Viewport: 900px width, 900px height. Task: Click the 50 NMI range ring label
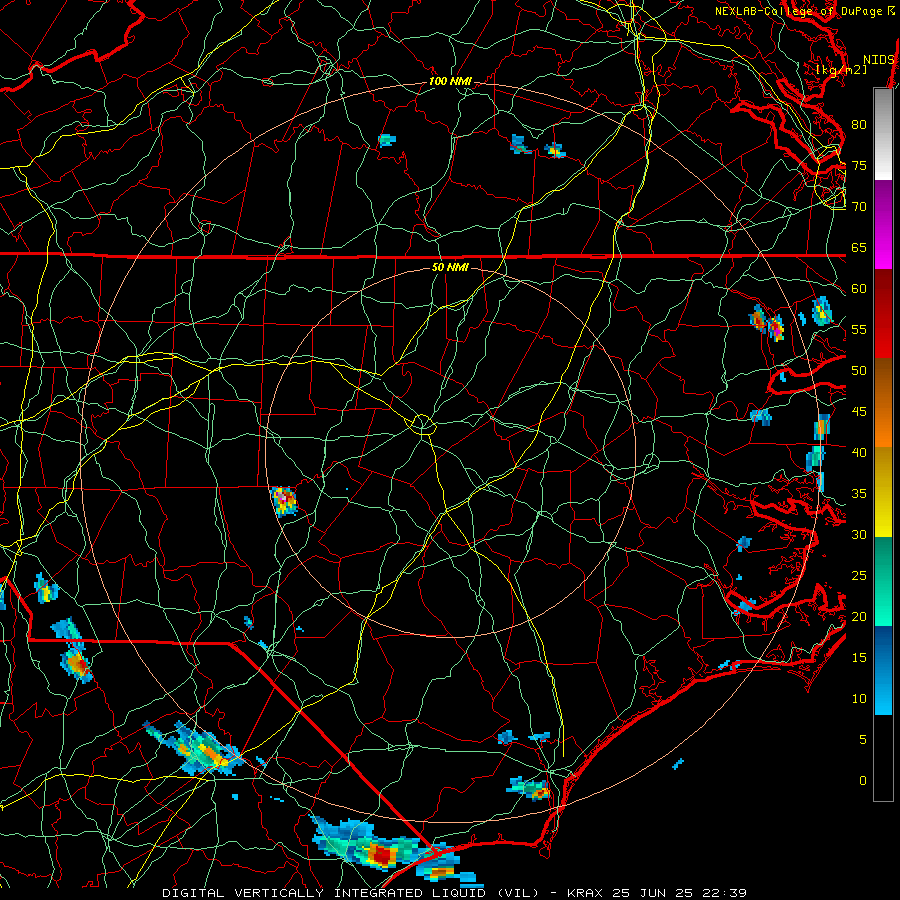[450, 267]
